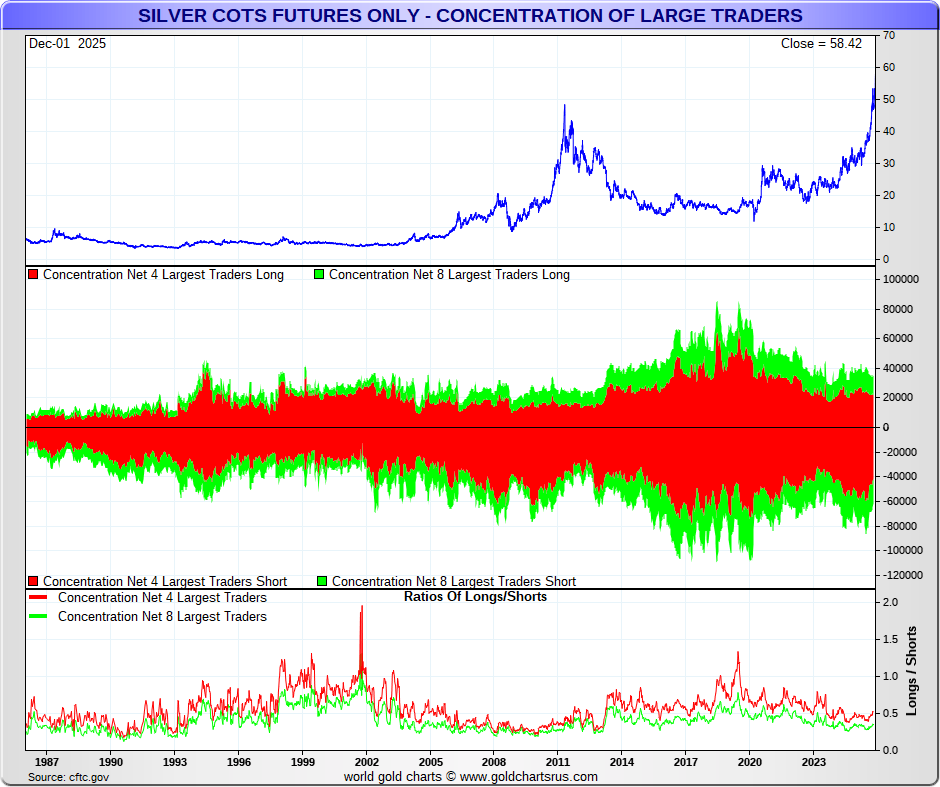Screen dimensions: 940x787
Task: Click the 2014 x-axis label
Action: tap(622, 762)
